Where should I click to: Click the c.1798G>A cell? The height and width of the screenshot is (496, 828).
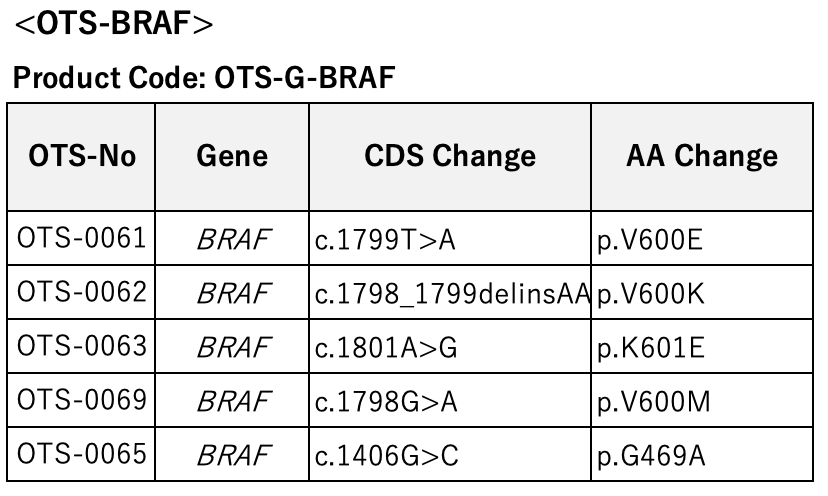(450, 400)
